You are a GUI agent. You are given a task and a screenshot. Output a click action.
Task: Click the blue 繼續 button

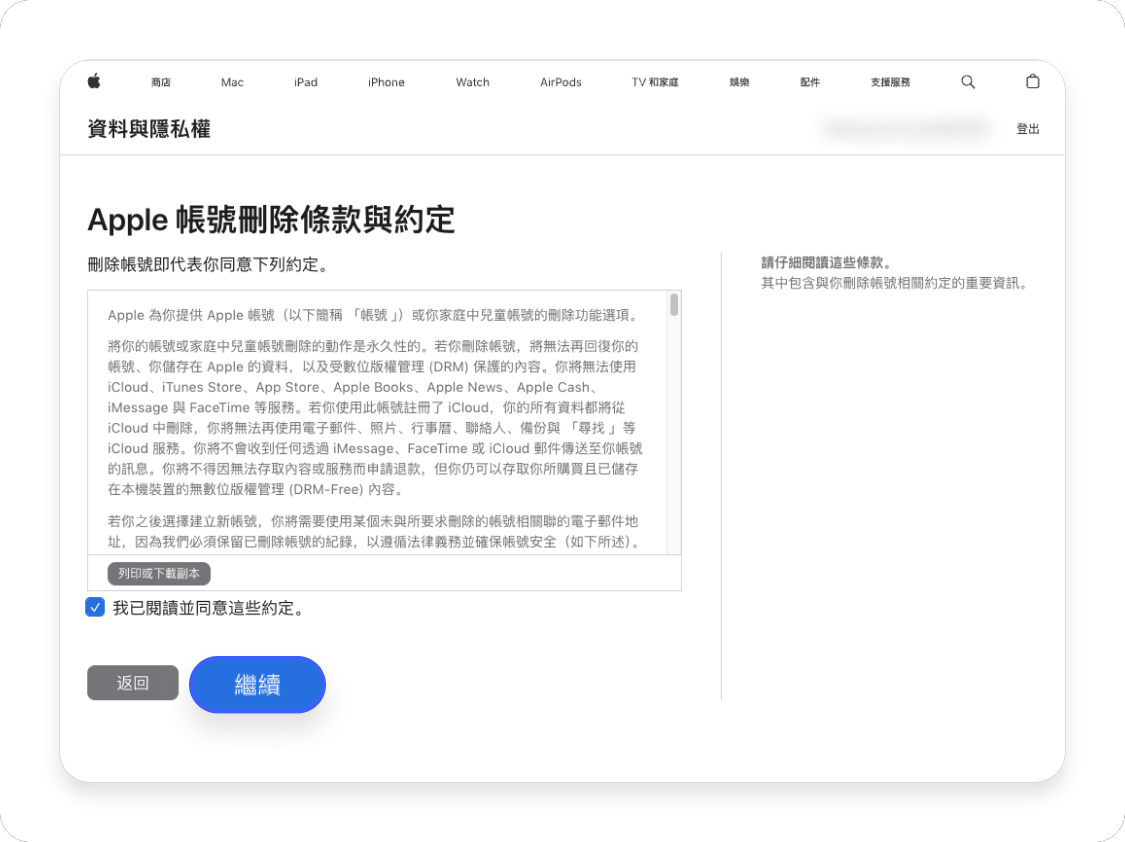(x=258, y=685)
